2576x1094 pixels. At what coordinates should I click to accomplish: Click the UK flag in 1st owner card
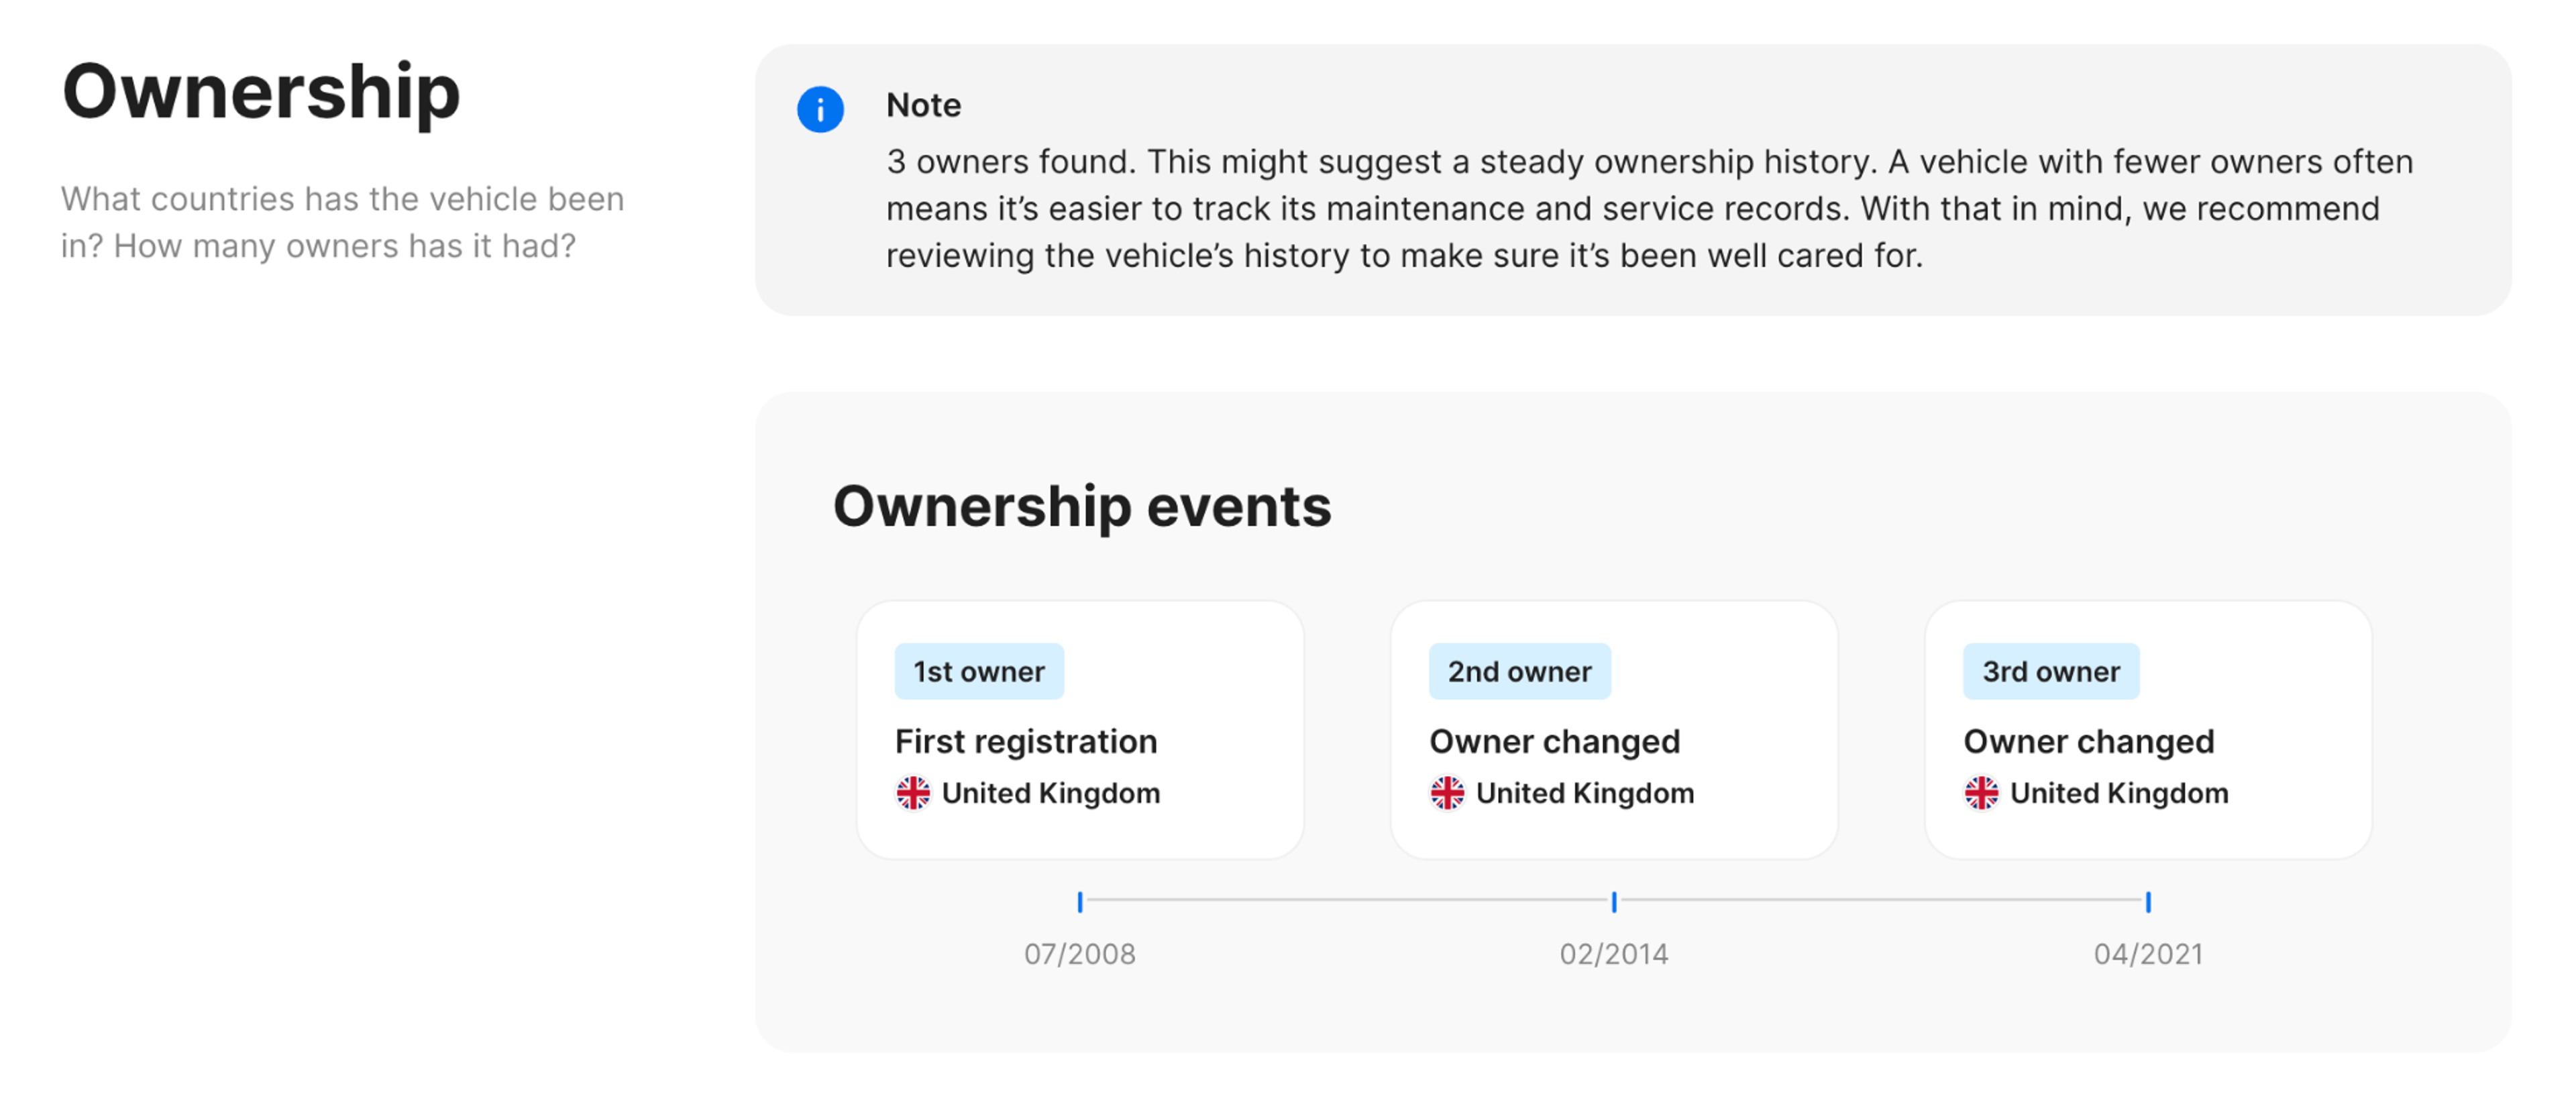pos(912,793)
